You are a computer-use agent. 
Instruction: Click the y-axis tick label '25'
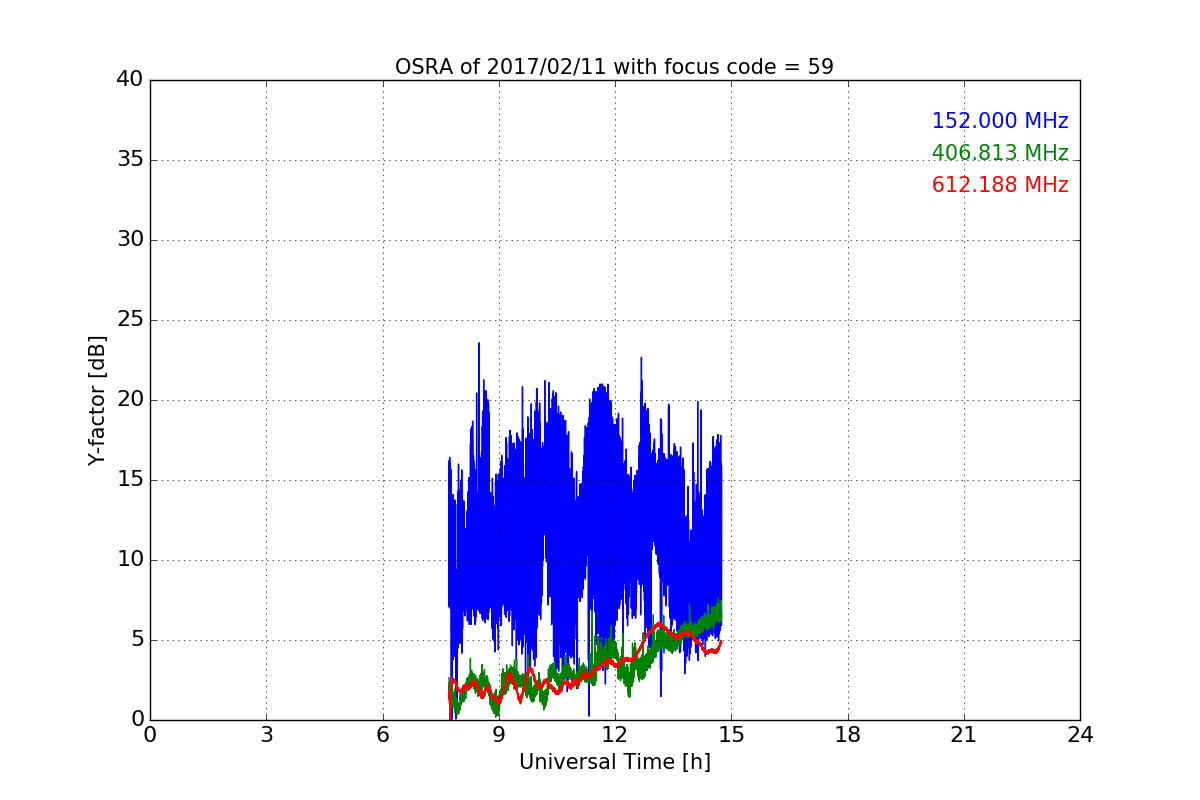tap(130, 320)
